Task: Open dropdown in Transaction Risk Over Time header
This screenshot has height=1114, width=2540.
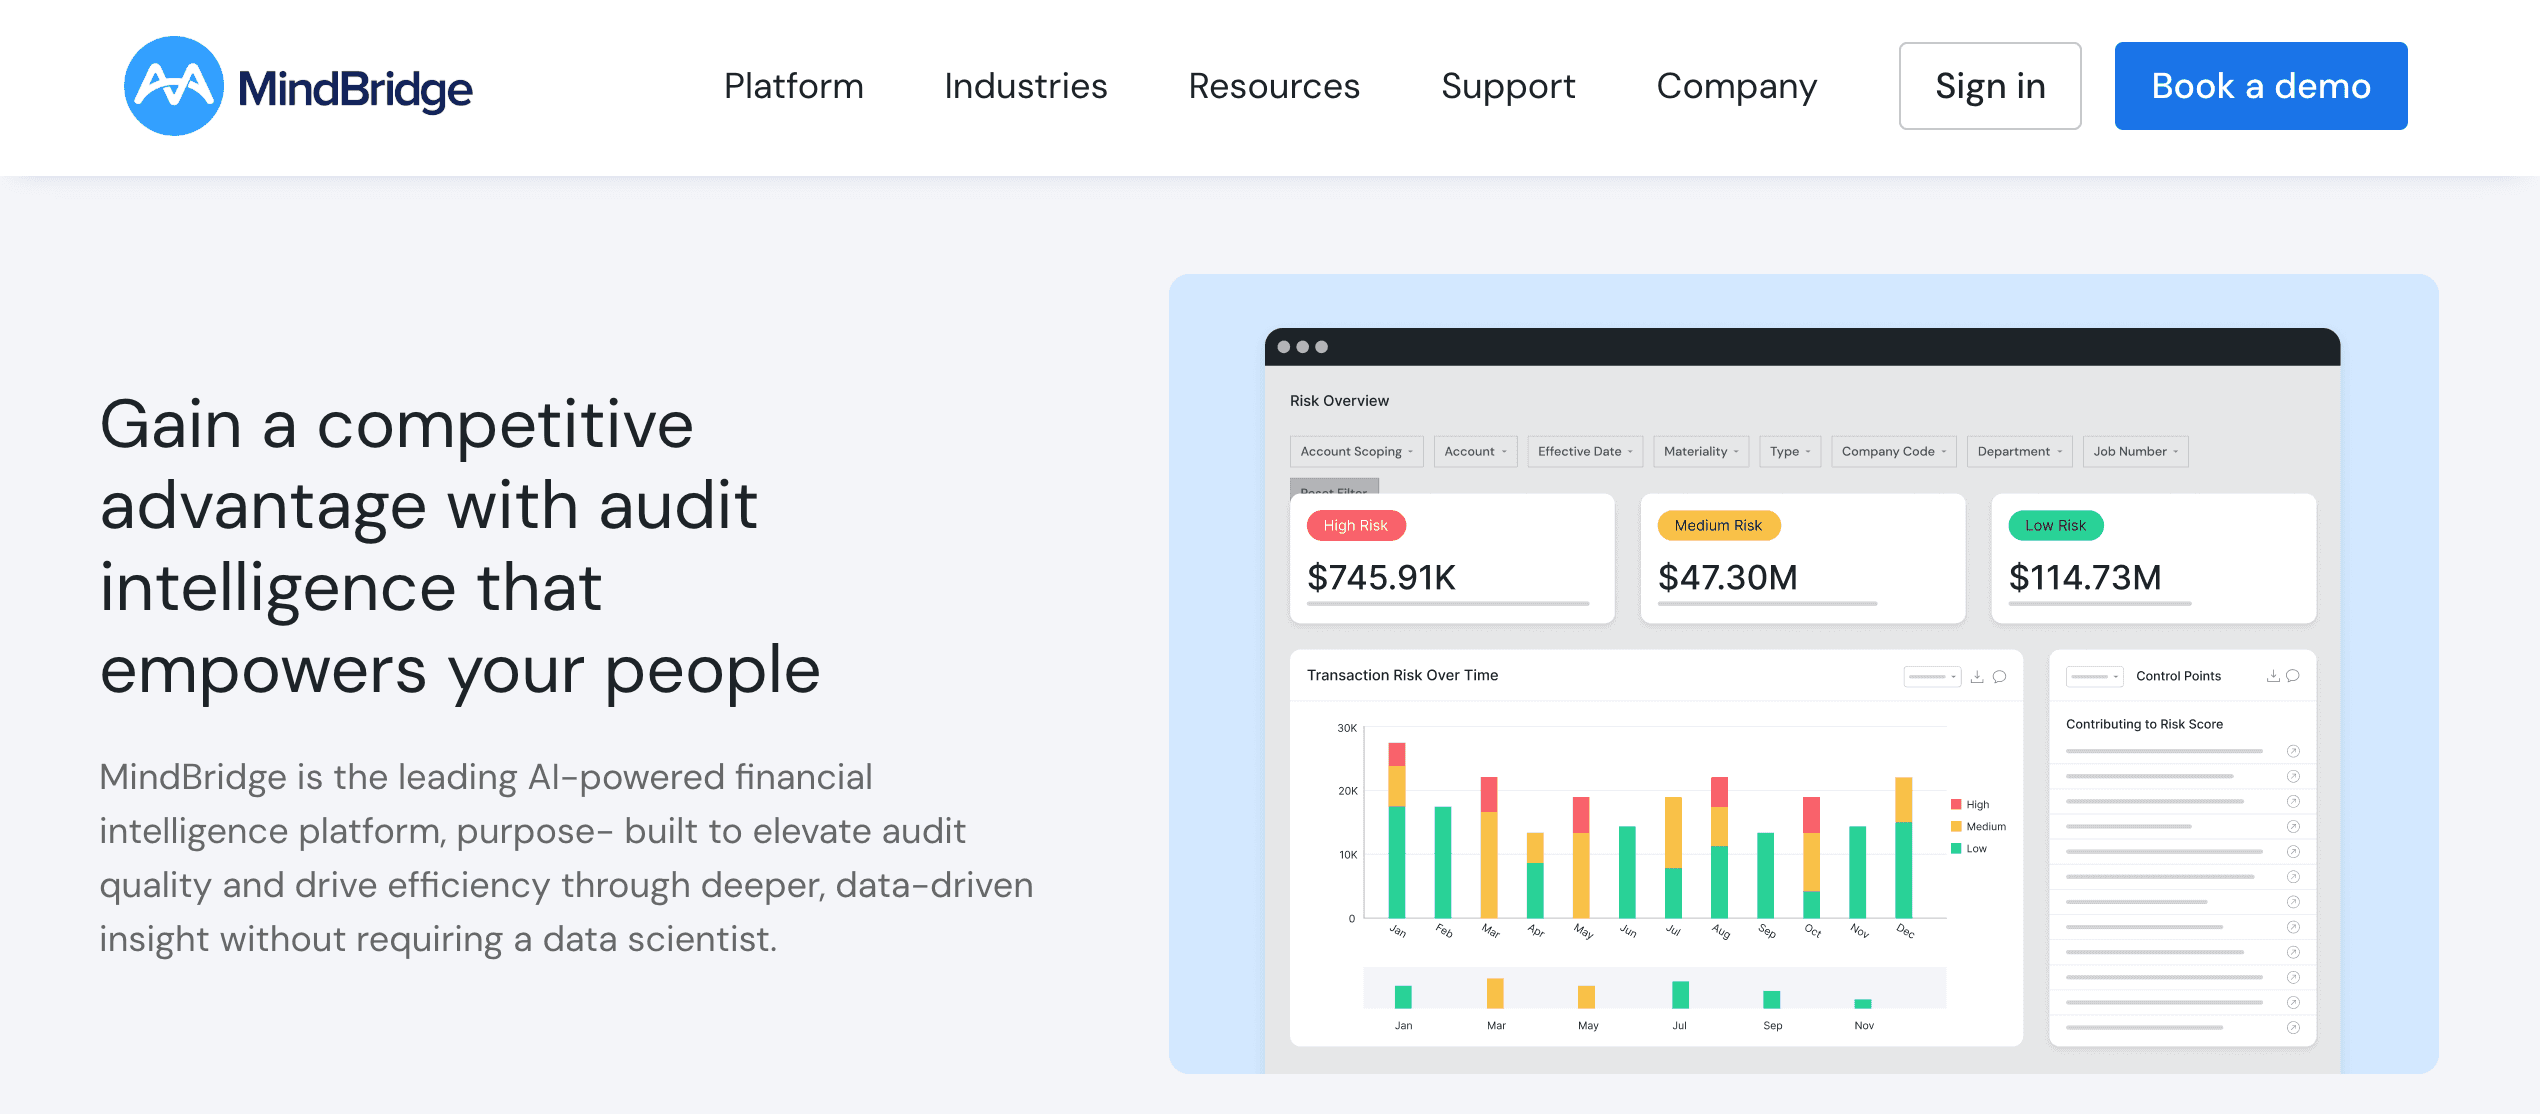Action: pos(1931,677)
